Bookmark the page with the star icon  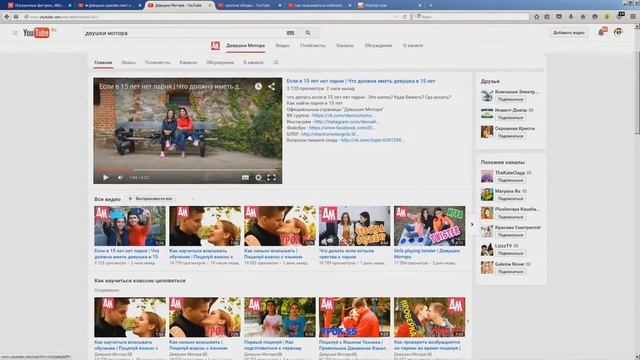tap(536, 17)
